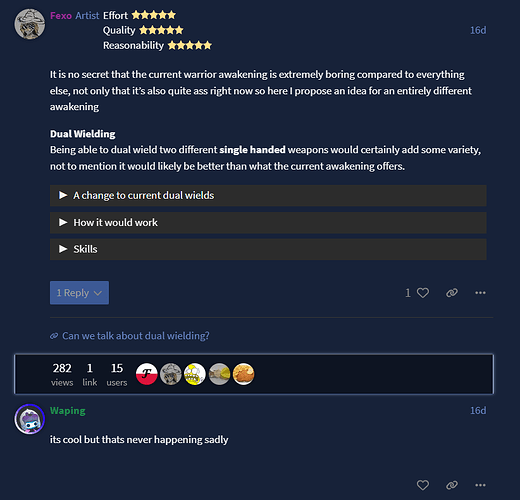The image size is (520, 500).
Task: Click the yellow cartoon face avatar in topic map
Action: point(195,374)
